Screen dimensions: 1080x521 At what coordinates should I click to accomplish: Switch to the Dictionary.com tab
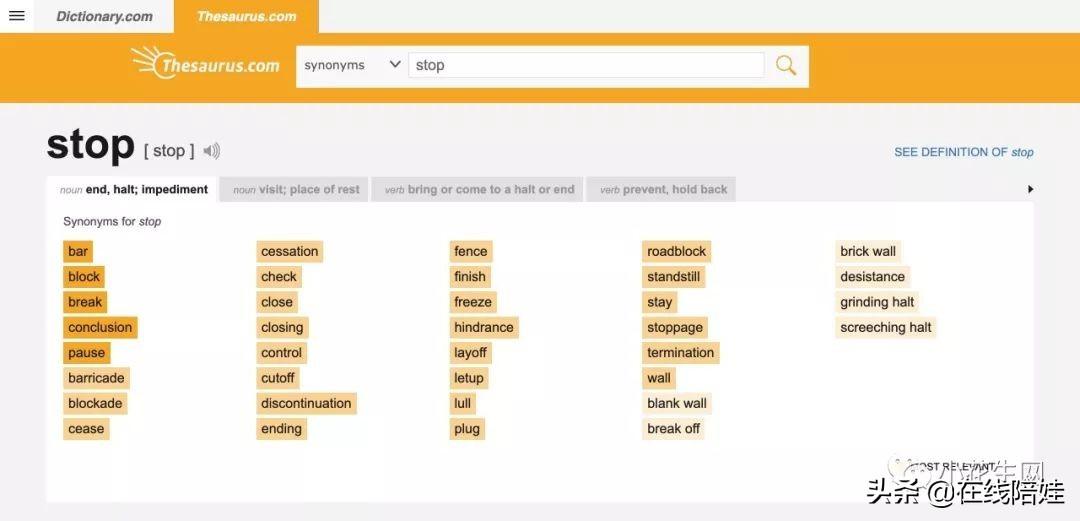[x=104, y=16]
